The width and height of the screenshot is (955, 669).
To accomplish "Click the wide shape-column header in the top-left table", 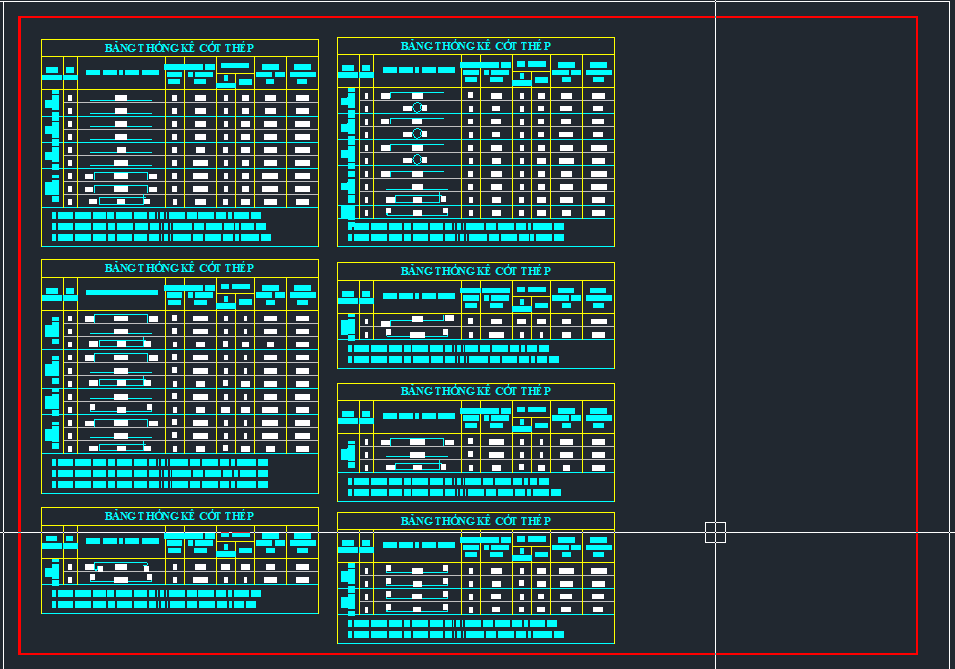I will click(x=122, y=72).
